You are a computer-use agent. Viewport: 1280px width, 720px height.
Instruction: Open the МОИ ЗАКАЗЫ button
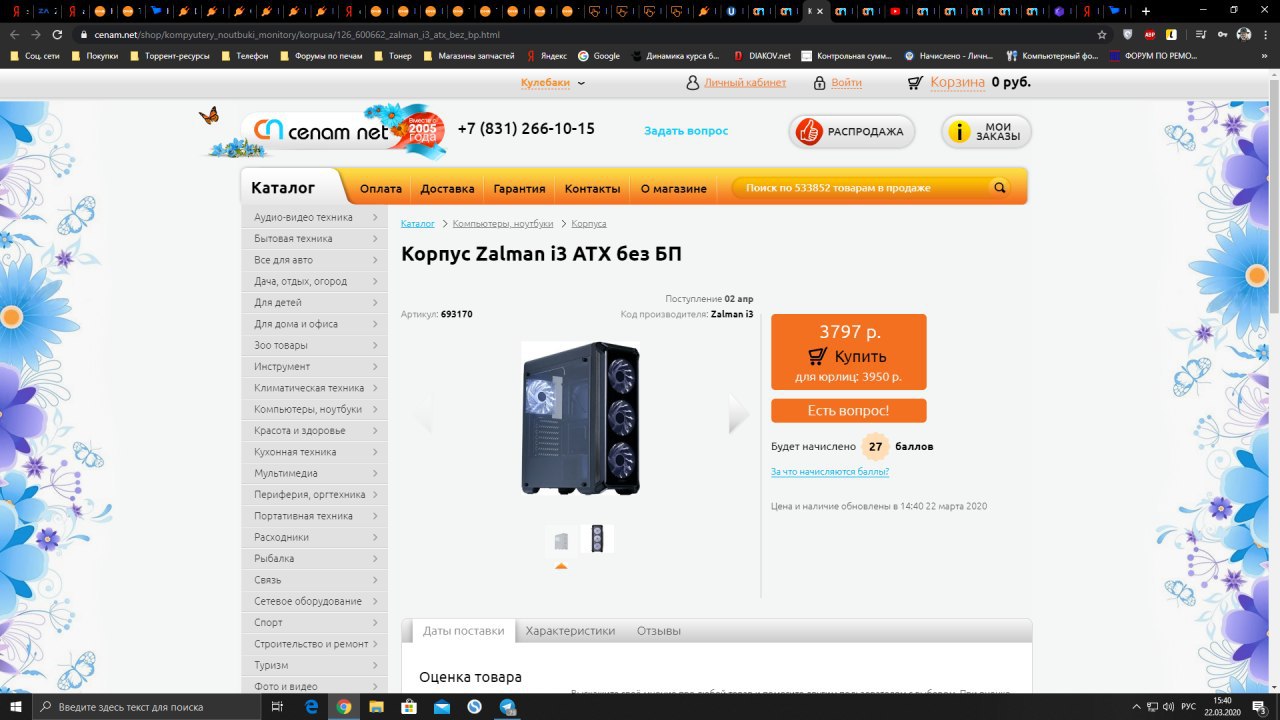(987, 131)
